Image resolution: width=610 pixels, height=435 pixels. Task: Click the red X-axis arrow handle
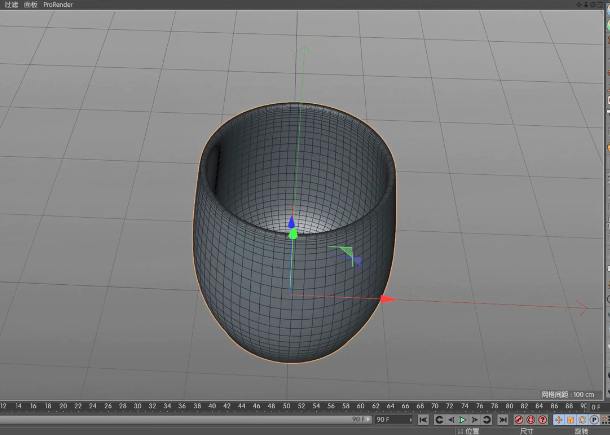pos(388,299)
